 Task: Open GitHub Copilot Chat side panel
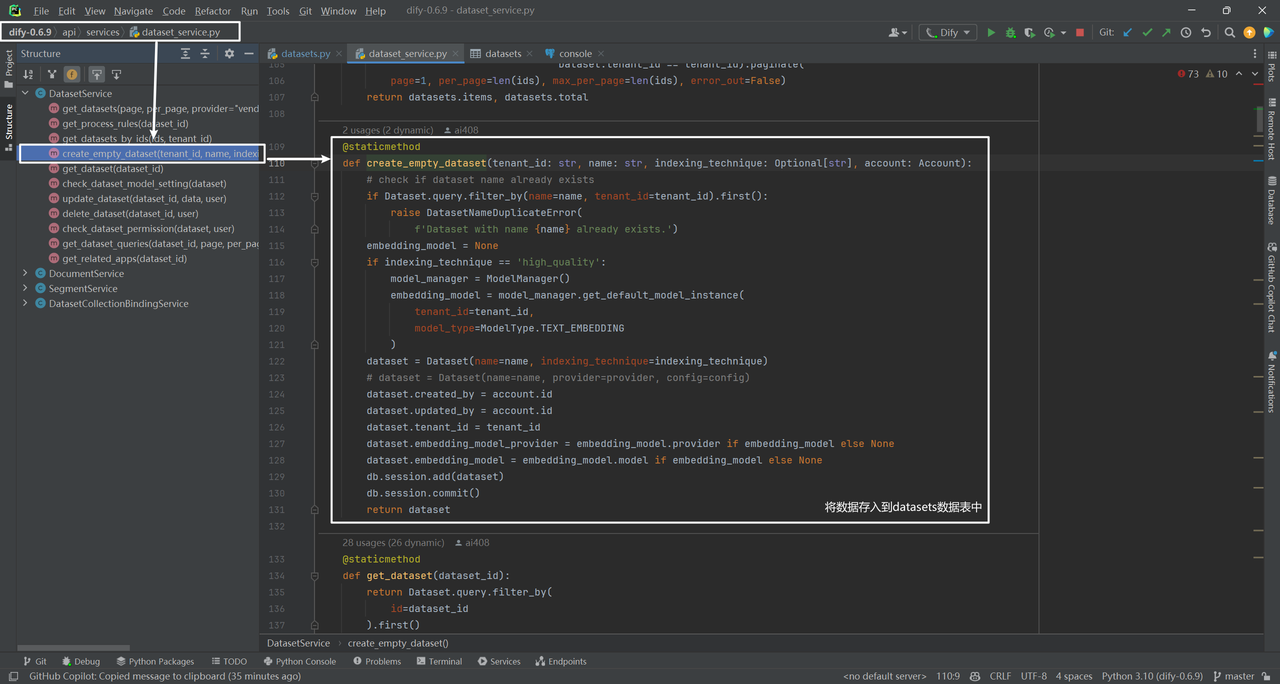pos(1272,288)
